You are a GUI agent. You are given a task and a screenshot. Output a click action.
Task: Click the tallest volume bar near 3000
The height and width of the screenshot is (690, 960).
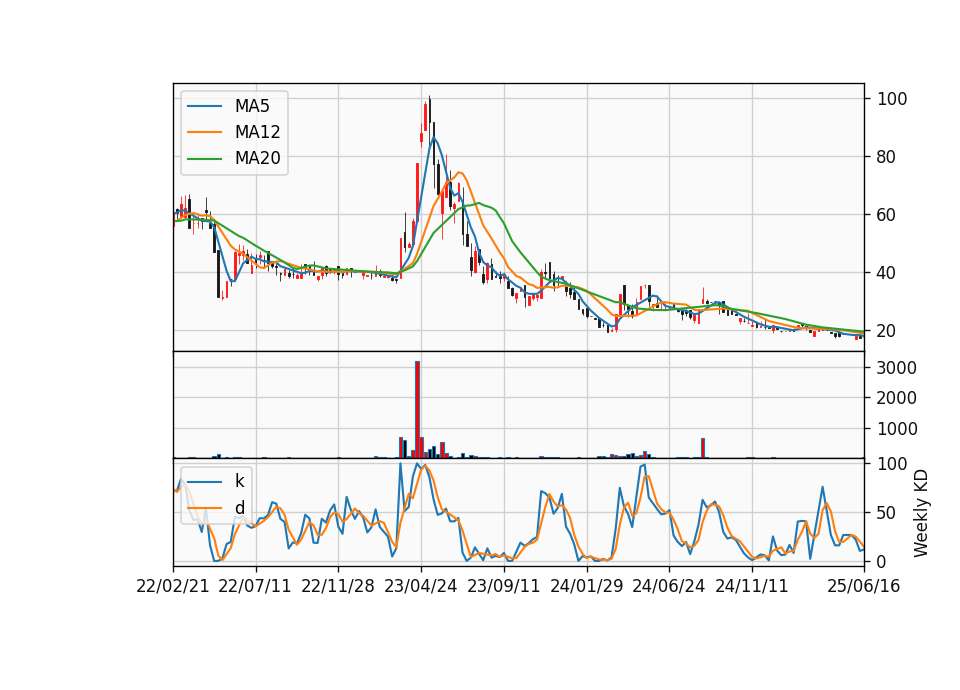click(x=418, y=410)
